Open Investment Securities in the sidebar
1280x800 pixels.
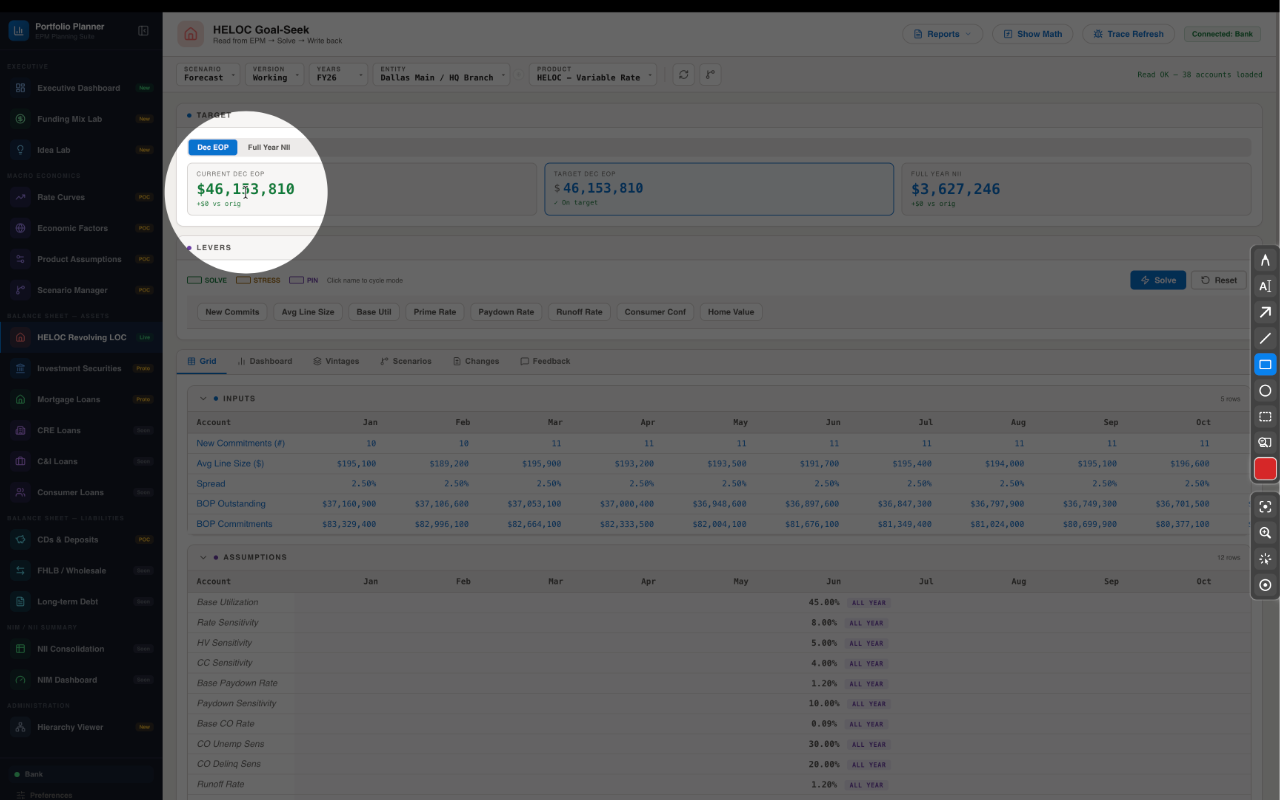click(x=81, y=368)
